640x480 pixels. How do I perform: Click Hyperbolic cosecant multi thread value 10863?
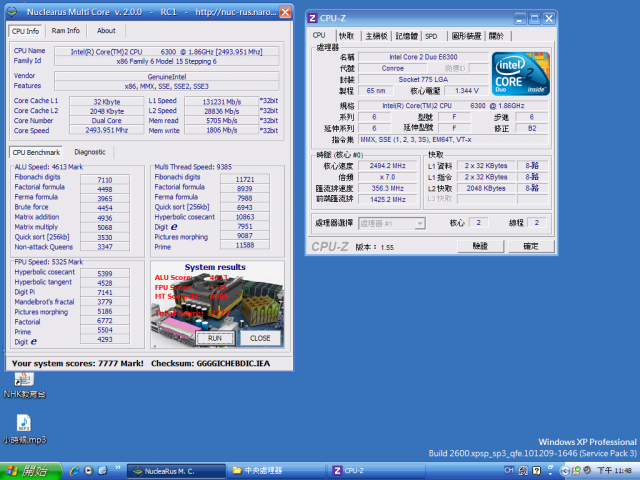coord(245,217)
